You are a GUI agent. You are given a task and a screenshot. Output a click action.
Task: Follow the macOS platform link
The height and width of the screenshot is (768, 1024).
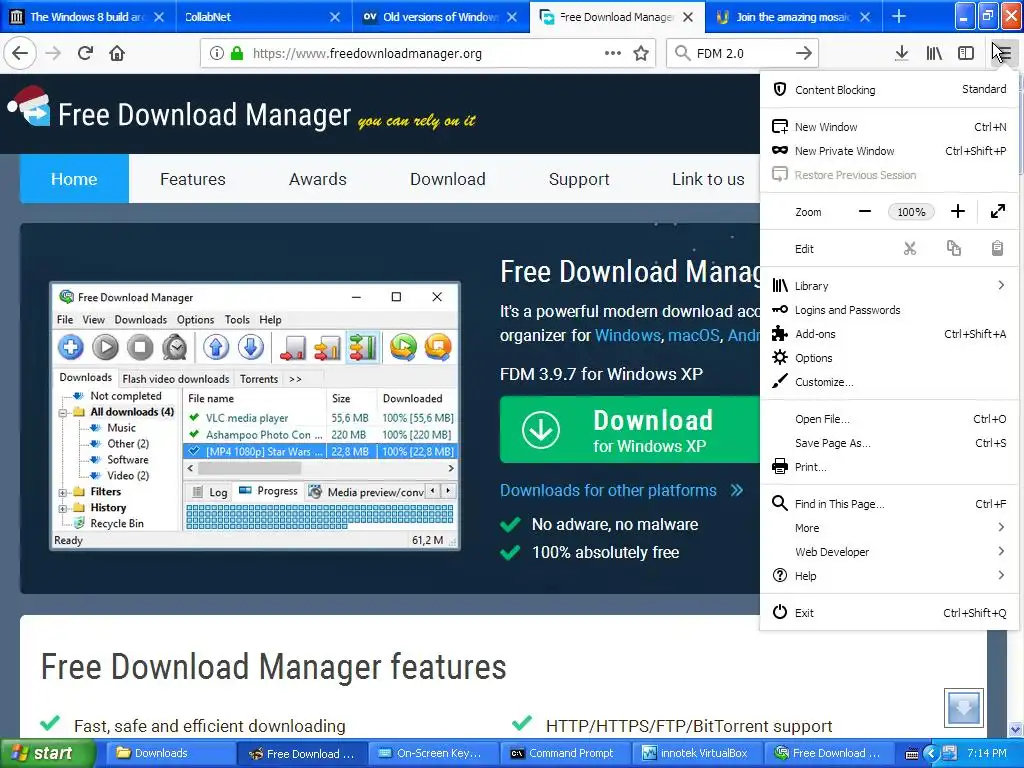click(x=694, y=335)
